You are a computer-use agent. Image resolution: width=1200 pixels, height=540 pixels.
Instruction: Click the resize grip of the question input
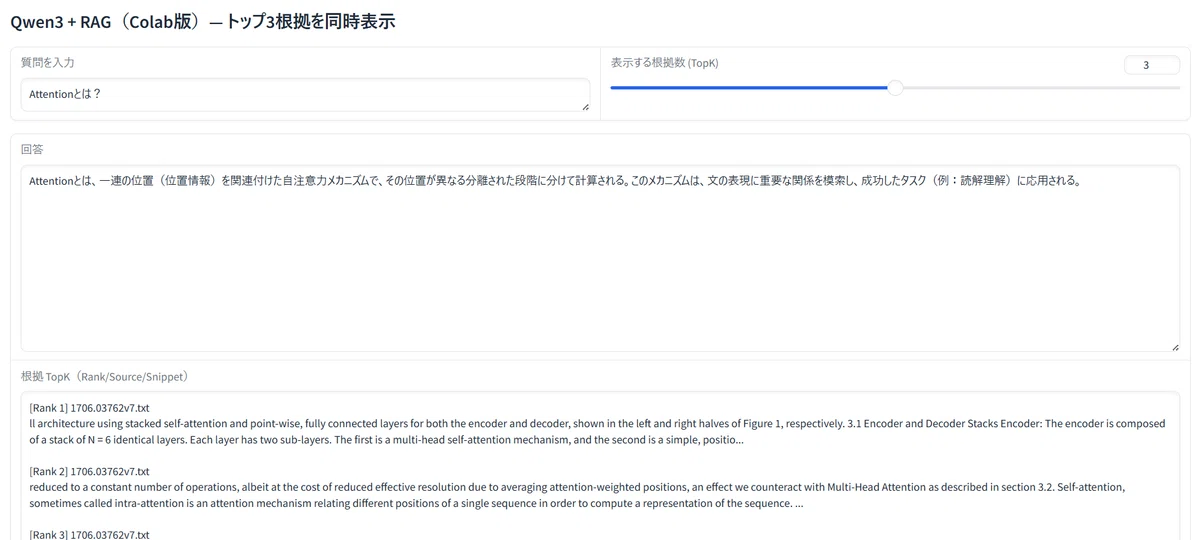click(585, 106)
